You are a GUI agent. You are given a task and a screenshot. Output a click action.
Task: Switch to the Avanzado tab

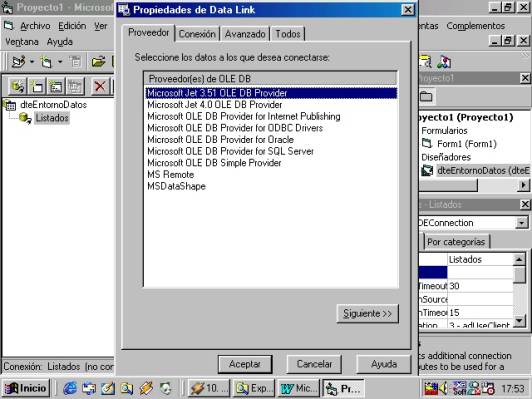tap(245, 34)
